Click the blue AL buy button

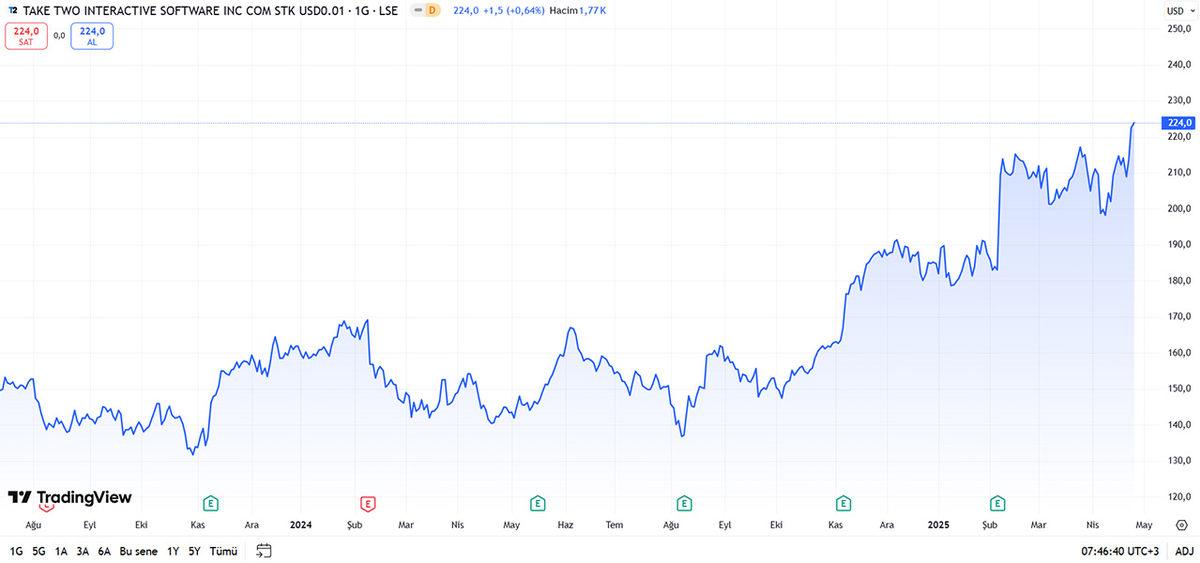(92, 36)
